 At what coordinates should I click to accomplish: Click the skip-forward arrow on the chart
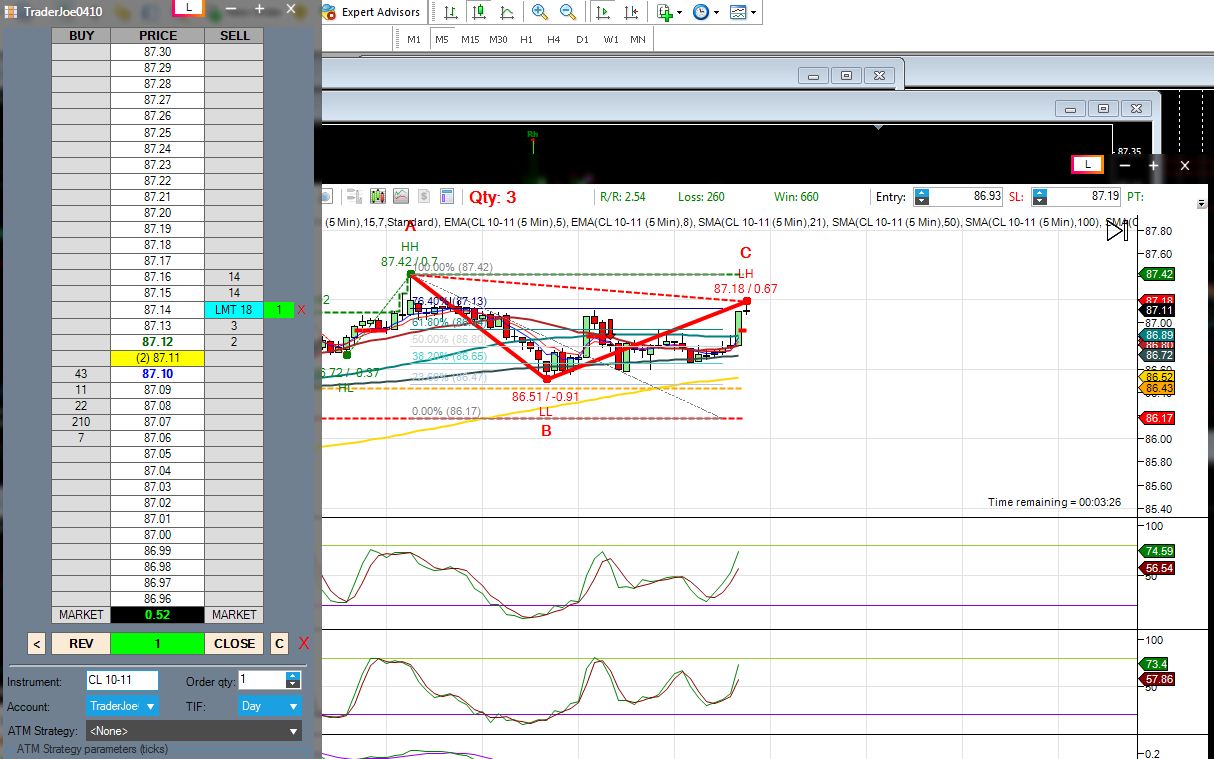coord(1117,232)
